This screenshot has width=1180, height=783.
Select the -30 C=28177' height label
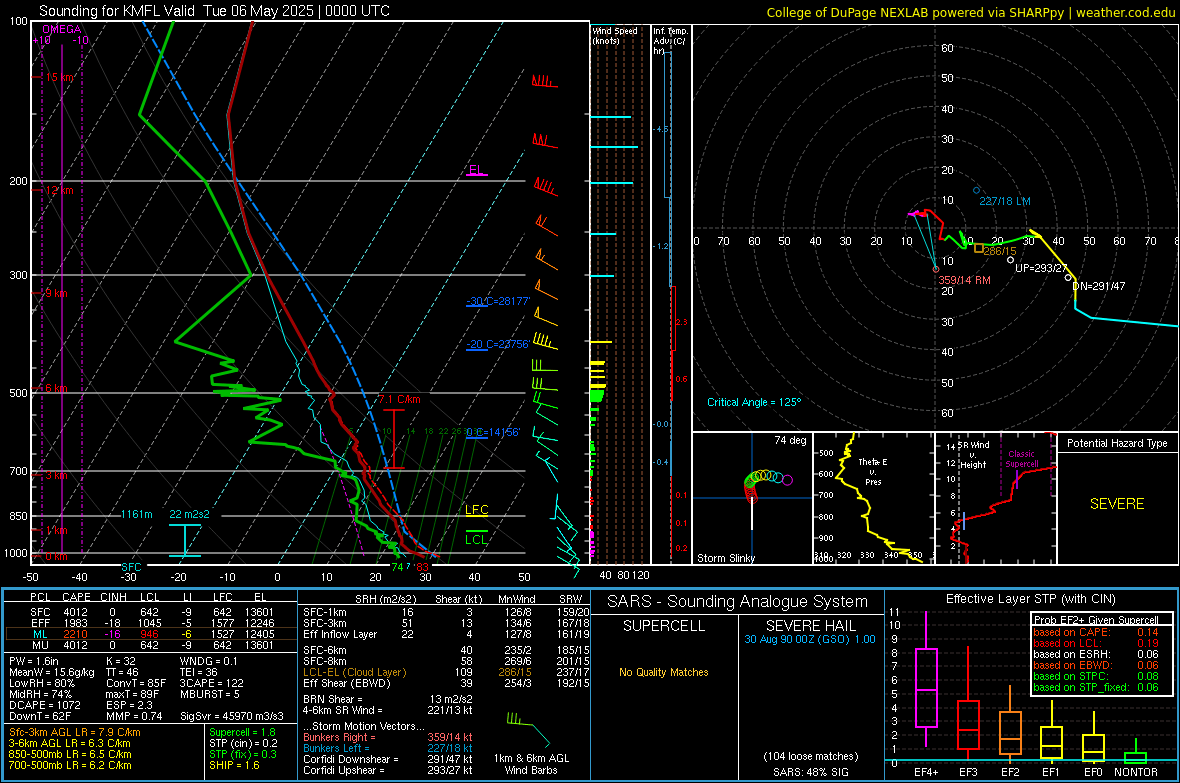pyautogui.click(x=498, y=301)
